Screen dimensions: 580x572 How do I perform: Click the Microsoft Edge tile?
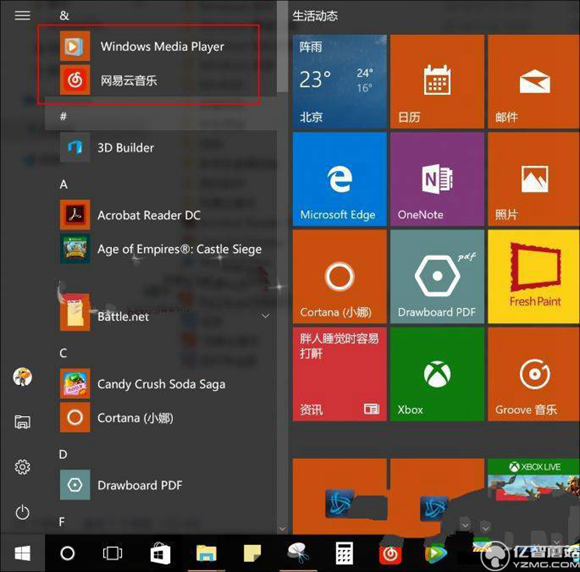pos(339,179)
